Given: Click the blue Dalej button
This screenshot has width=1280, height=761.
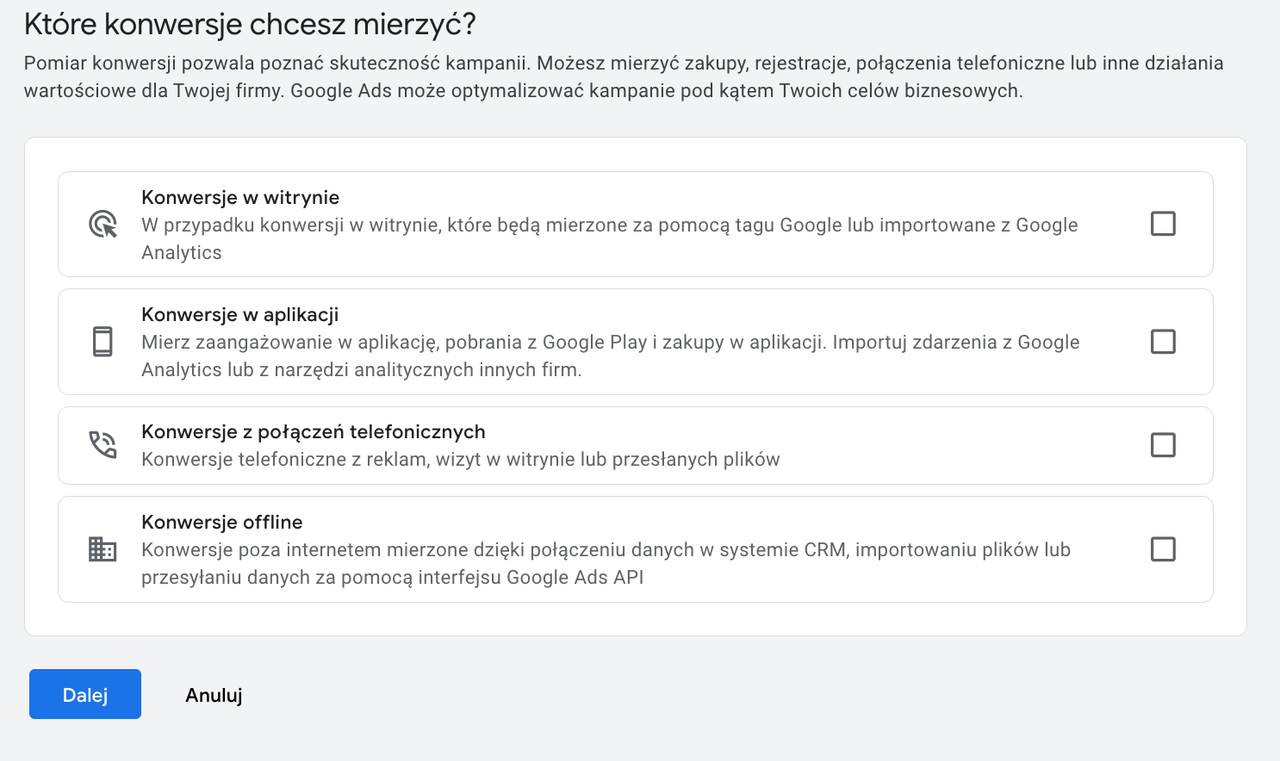Looking at the screenshot, I should (85, 694).
